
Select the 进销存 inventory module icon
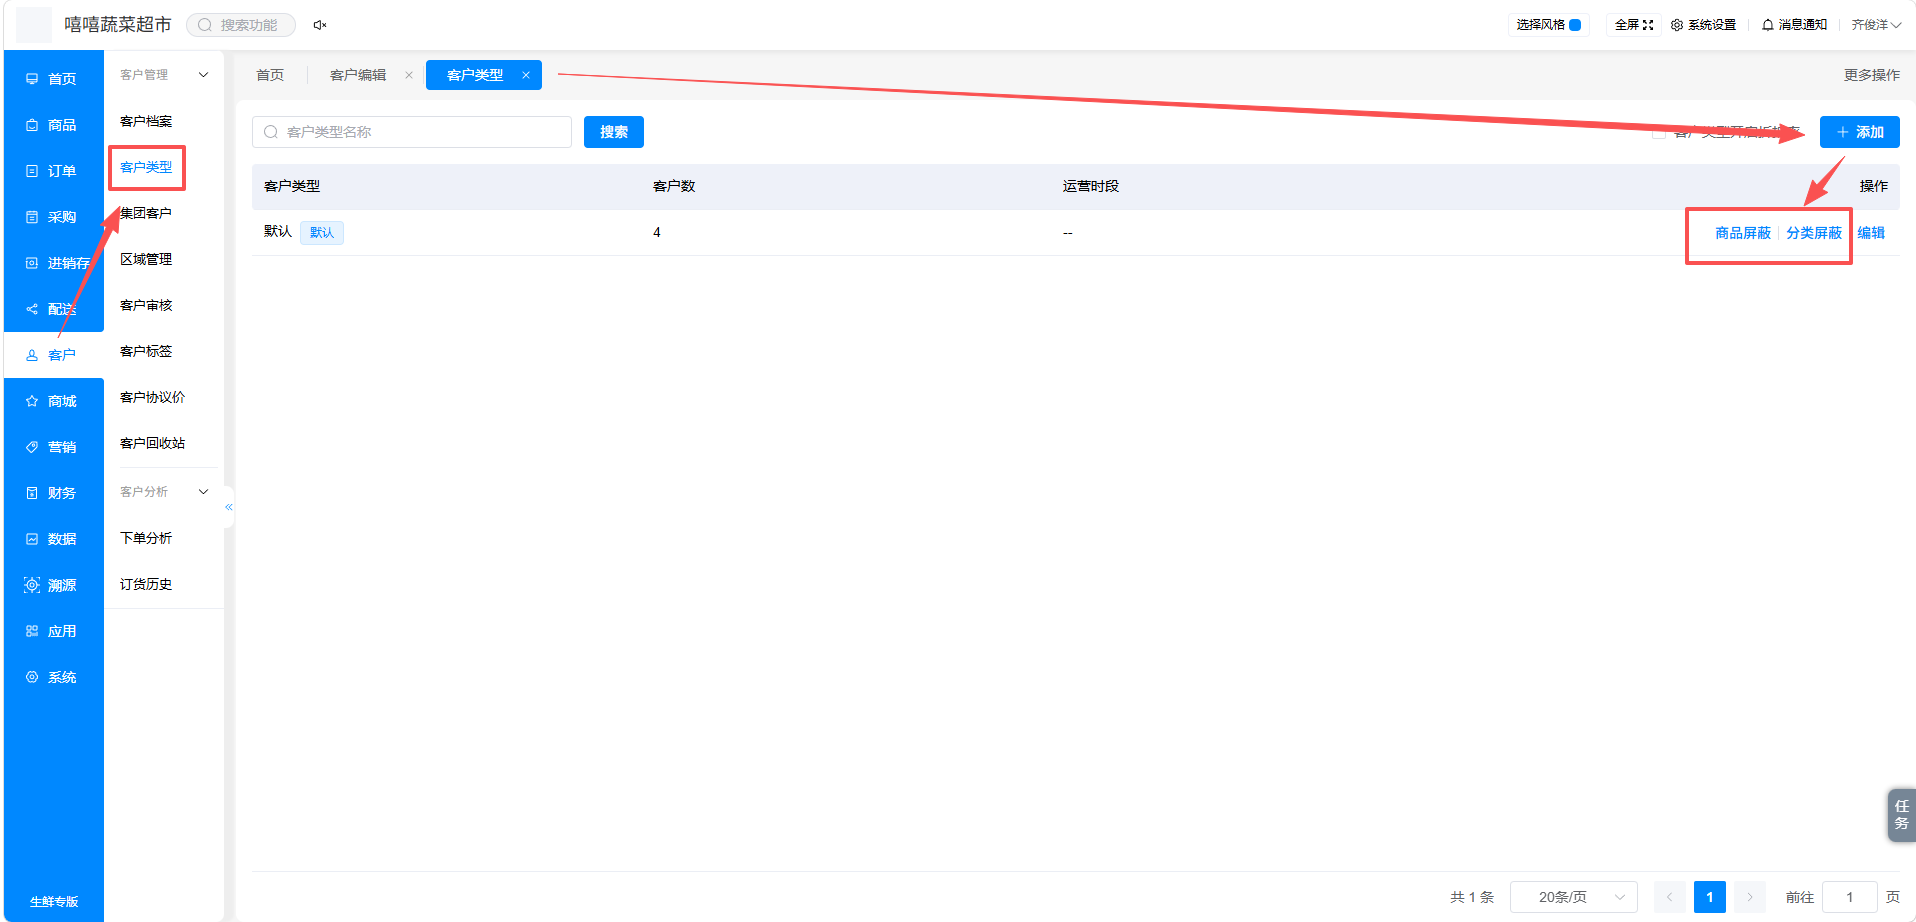(x=32, y=263)
